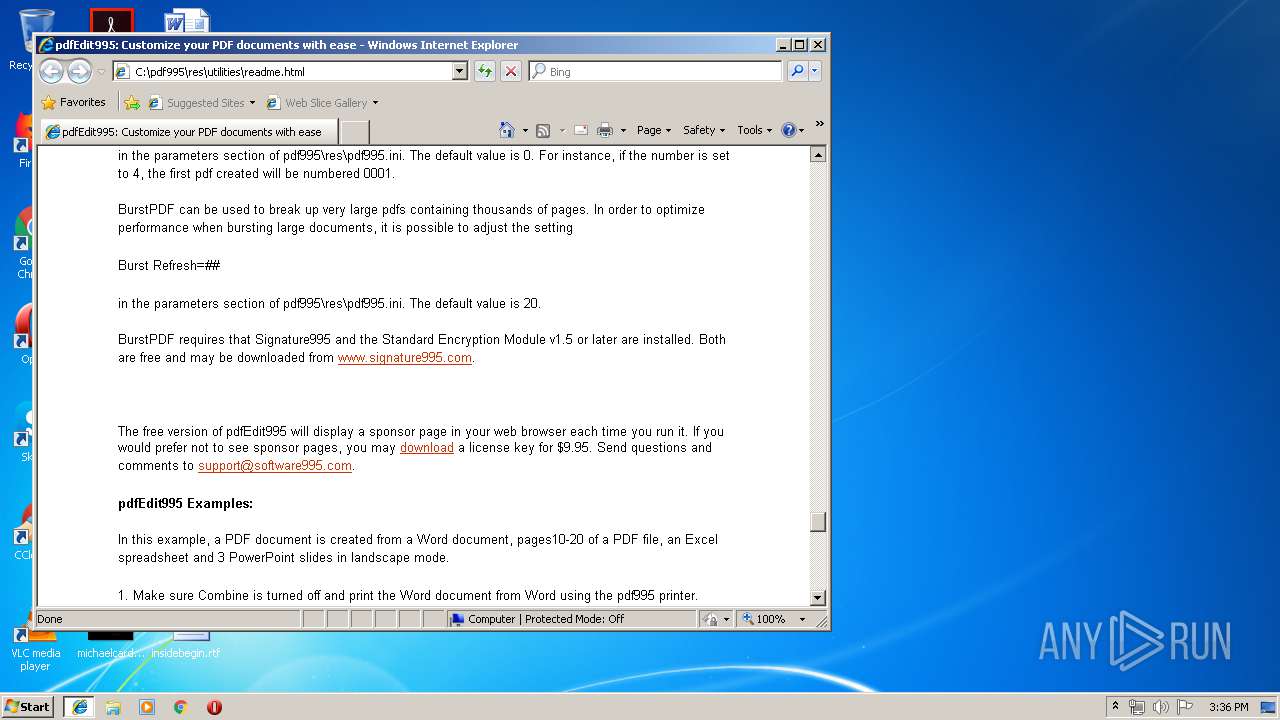
Task: Expand the zoom level dropdown arrow
Action: [x=802, y=619]
